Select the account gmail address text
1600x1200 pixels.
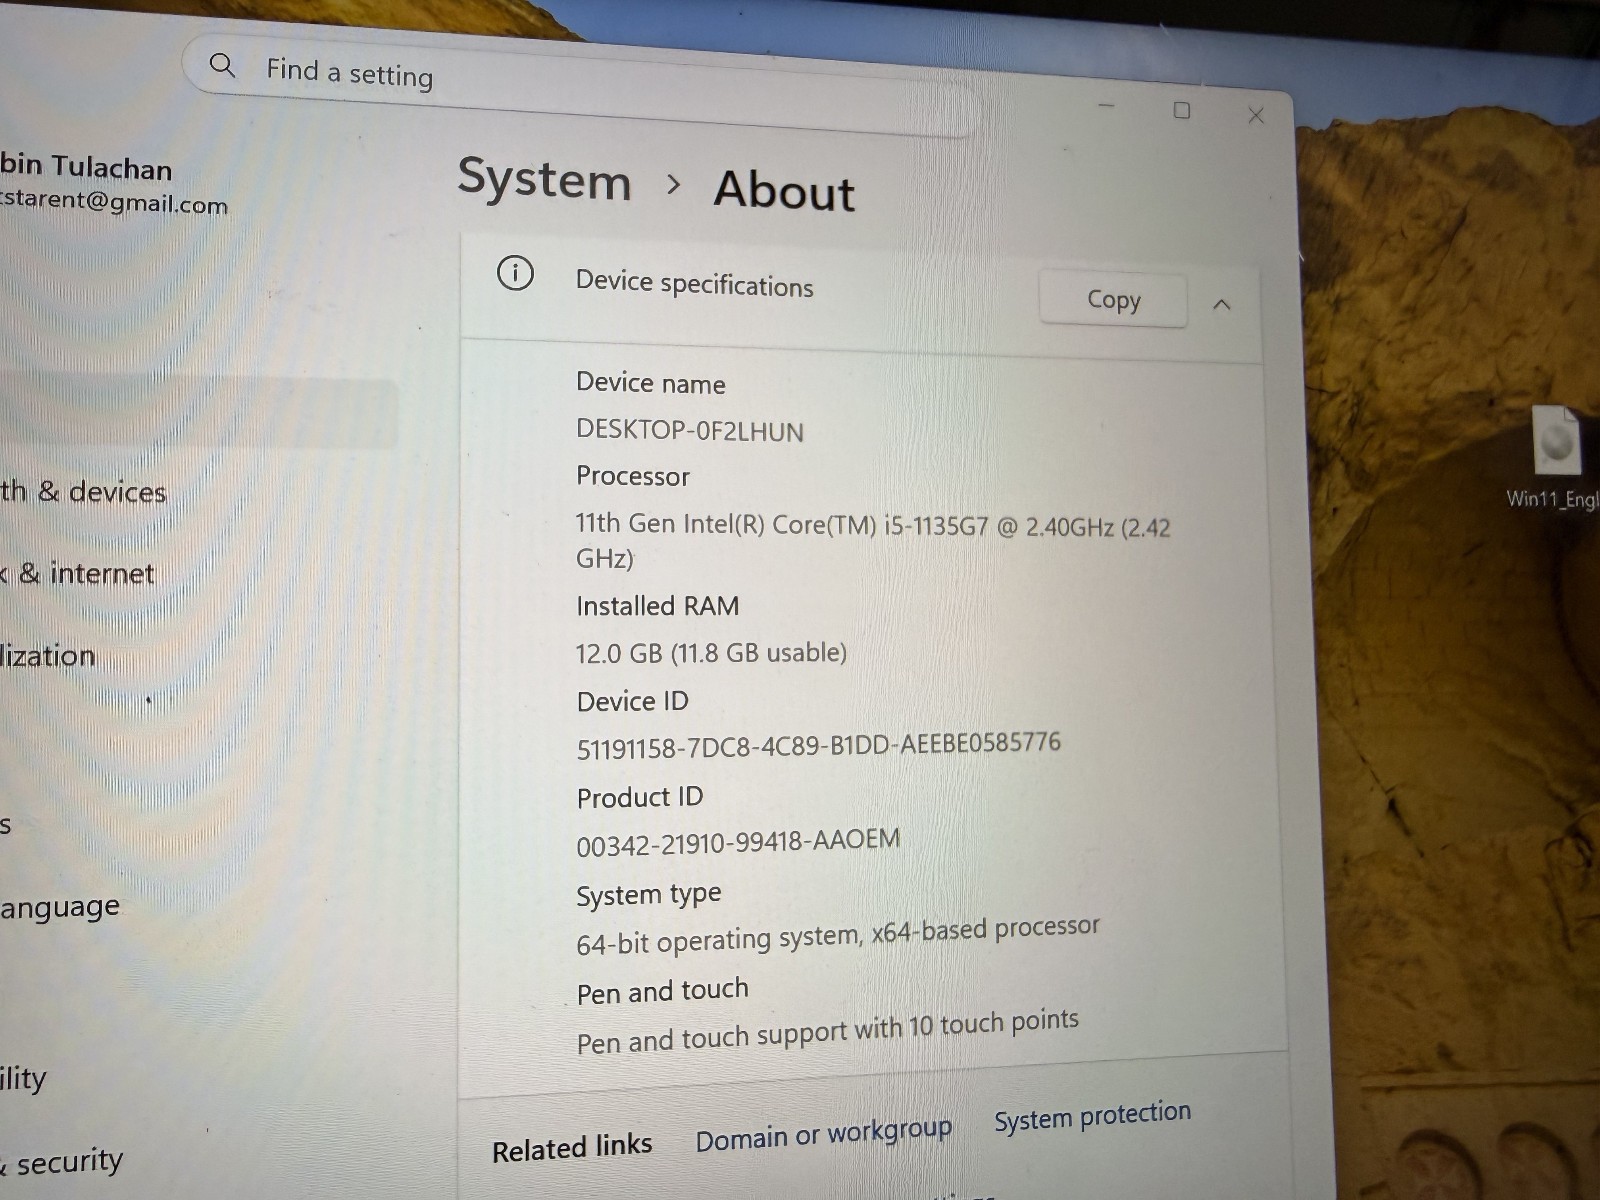click(x=114, y=202)
